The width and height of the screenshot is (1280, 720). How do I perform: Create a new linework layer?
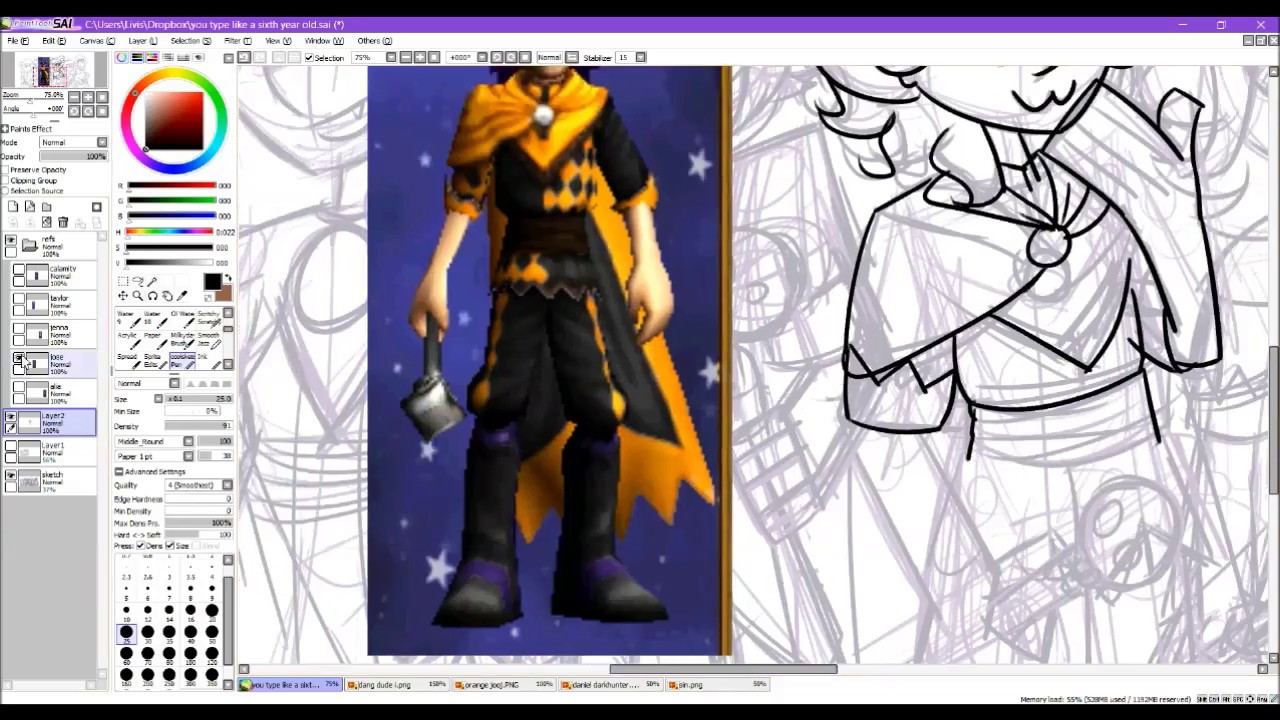point(30,206)
